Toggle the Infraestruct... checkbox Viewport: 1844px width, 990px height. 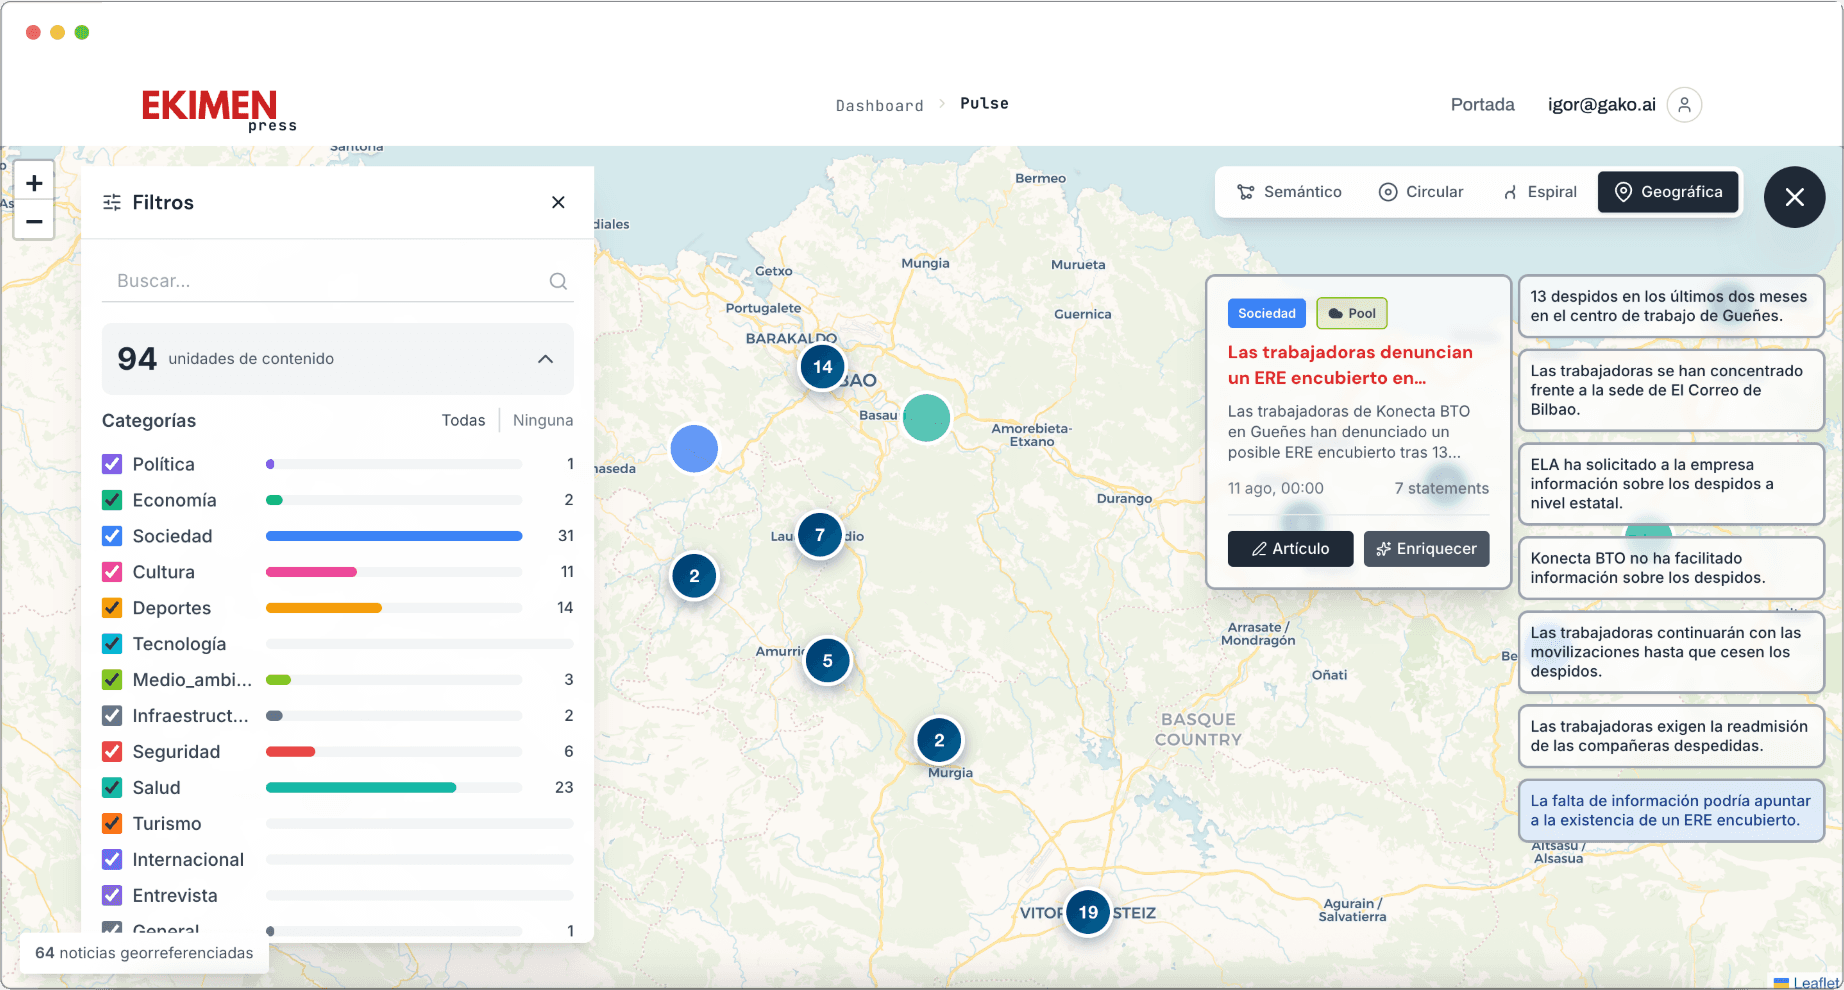coord(112,716)
